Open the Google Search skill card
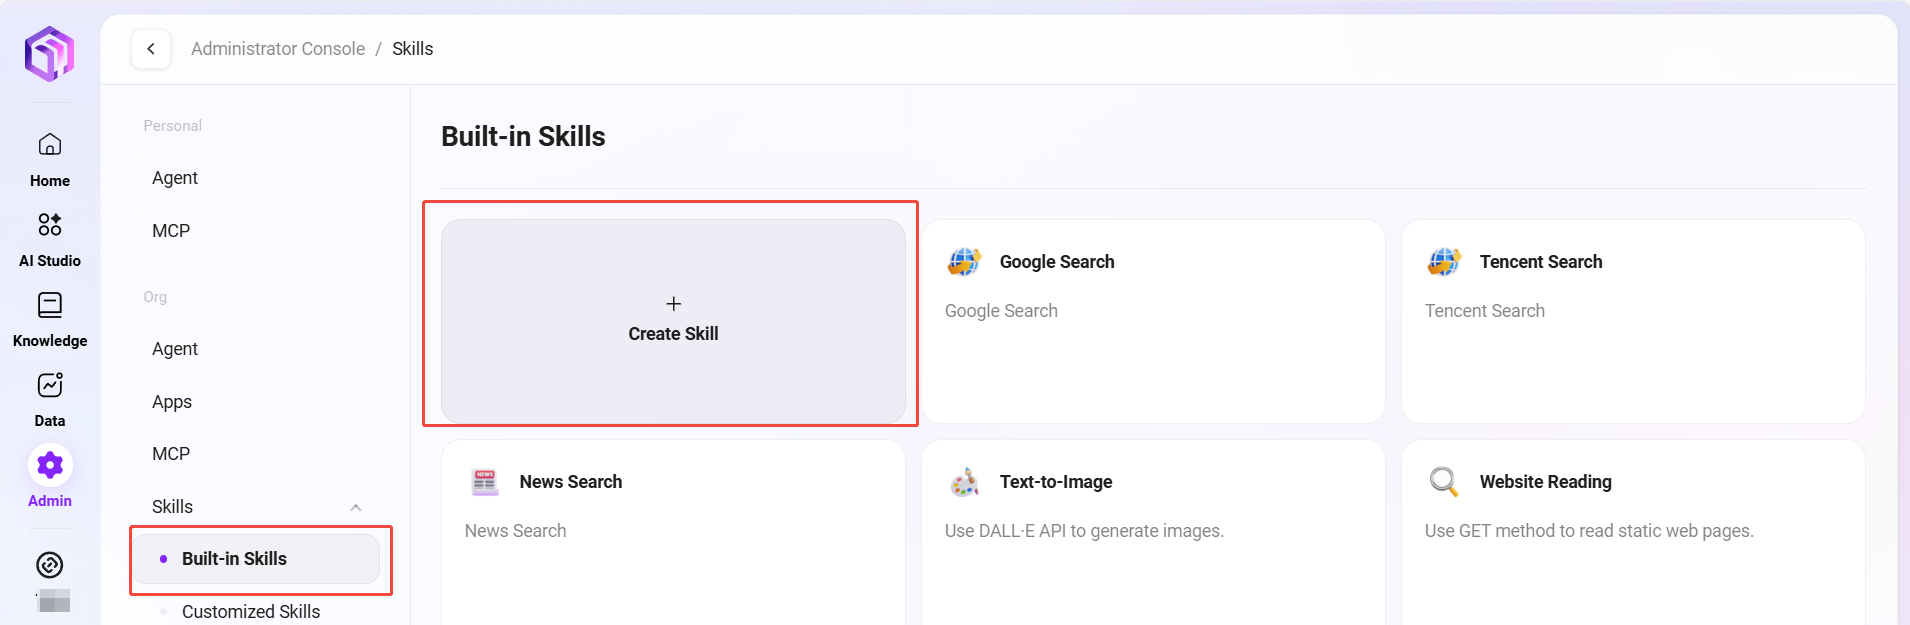Viewport: 1910px width, 625px height. point(1152,321)
